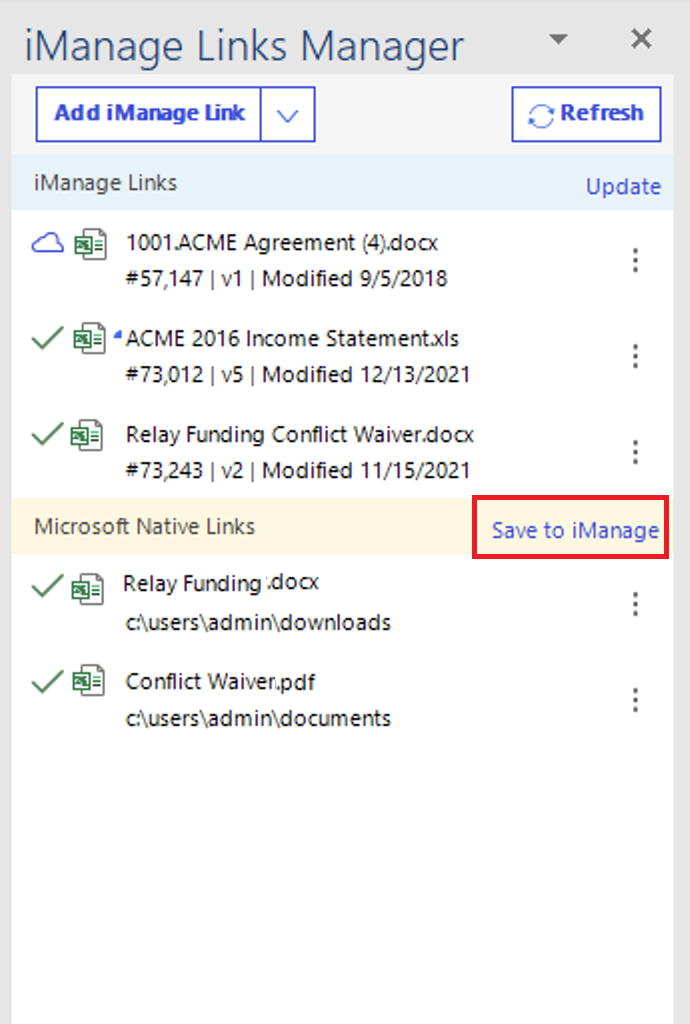Open more options for Relay Funding Conflict Waiver.docx

point(635,452)
